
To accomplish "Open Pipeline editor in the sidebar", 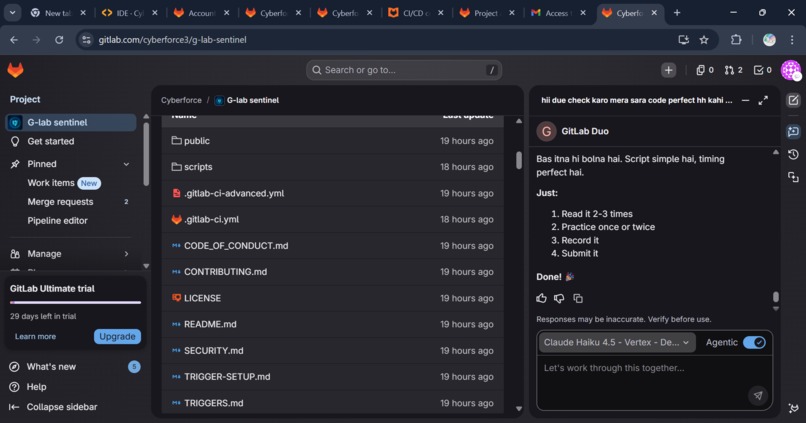I will point(71,220).
